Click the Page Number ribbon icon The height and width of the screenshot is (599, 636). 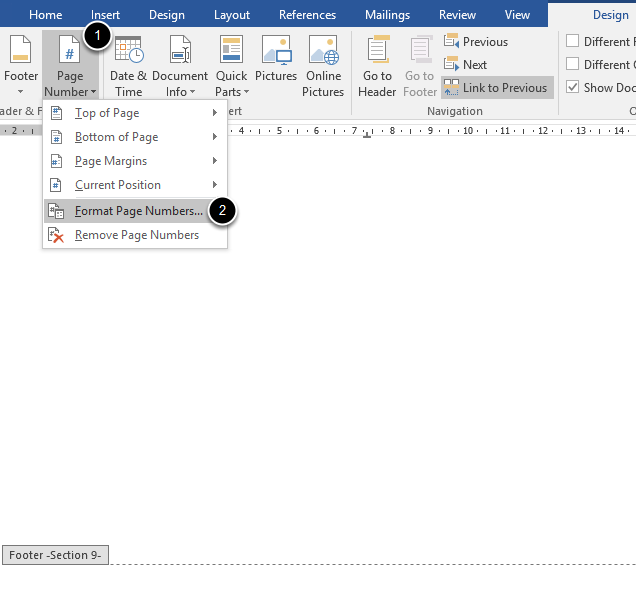pyautogui.click(x=69, y=49)
